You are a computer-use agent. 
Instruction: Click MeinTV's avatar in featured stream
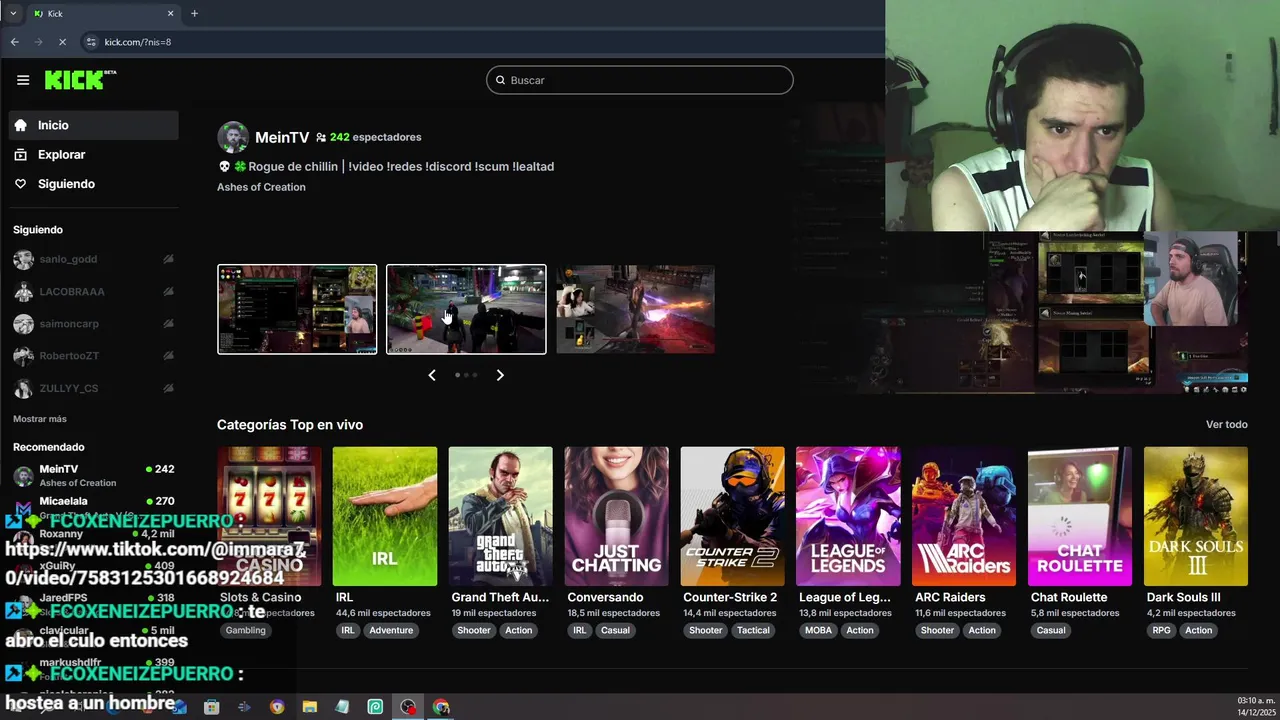[x=233, y=137]
